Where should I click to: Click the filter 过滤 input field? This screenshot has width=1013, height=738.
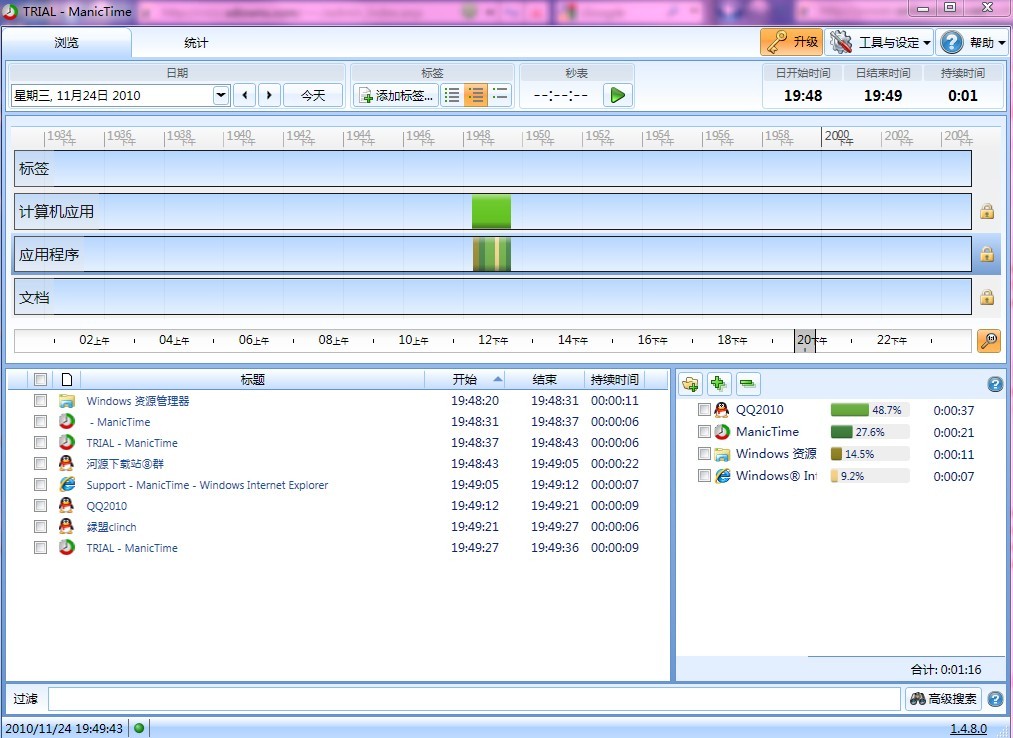(474, 699)
